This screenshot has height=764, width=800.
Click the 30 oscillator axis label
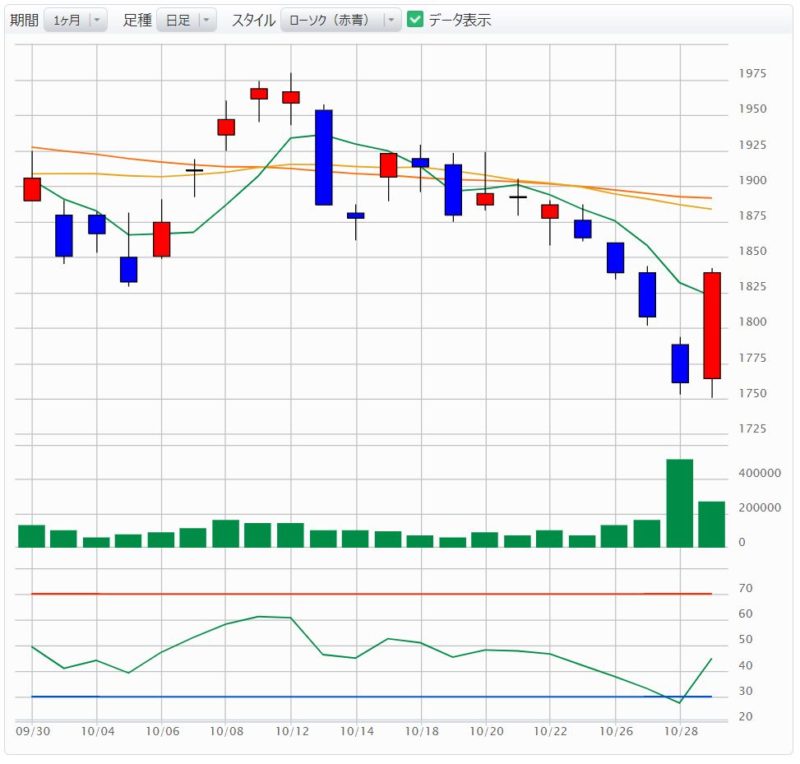[x=745, y=691]
